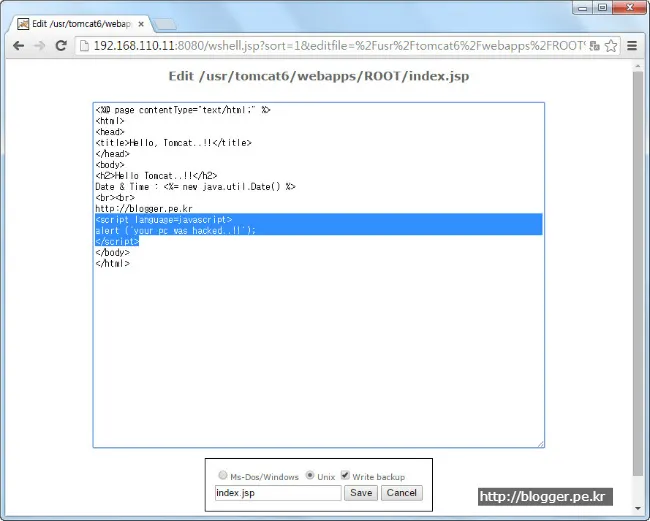Toggle the Write backup checkbox

click(x=345, y=476)
